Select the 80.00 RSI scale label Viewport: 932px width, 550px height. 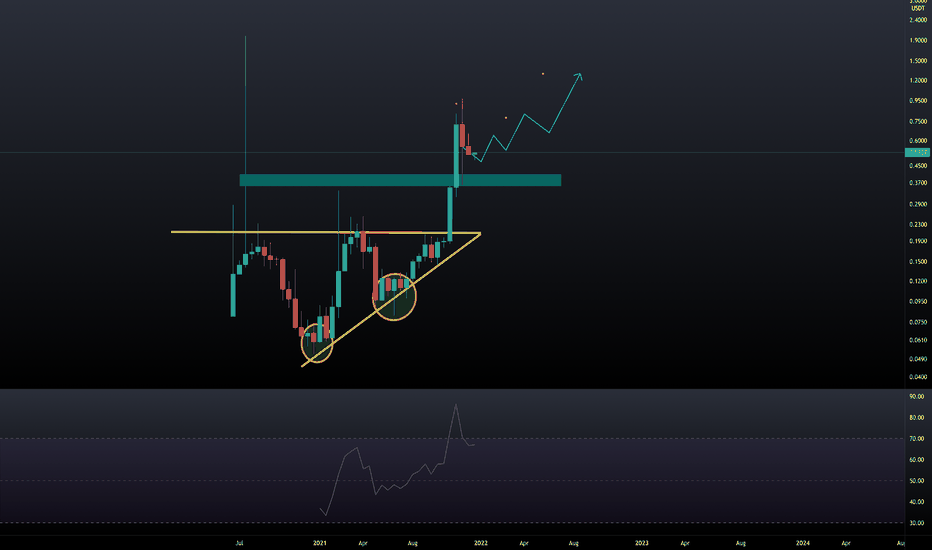[x=917, y=418]
